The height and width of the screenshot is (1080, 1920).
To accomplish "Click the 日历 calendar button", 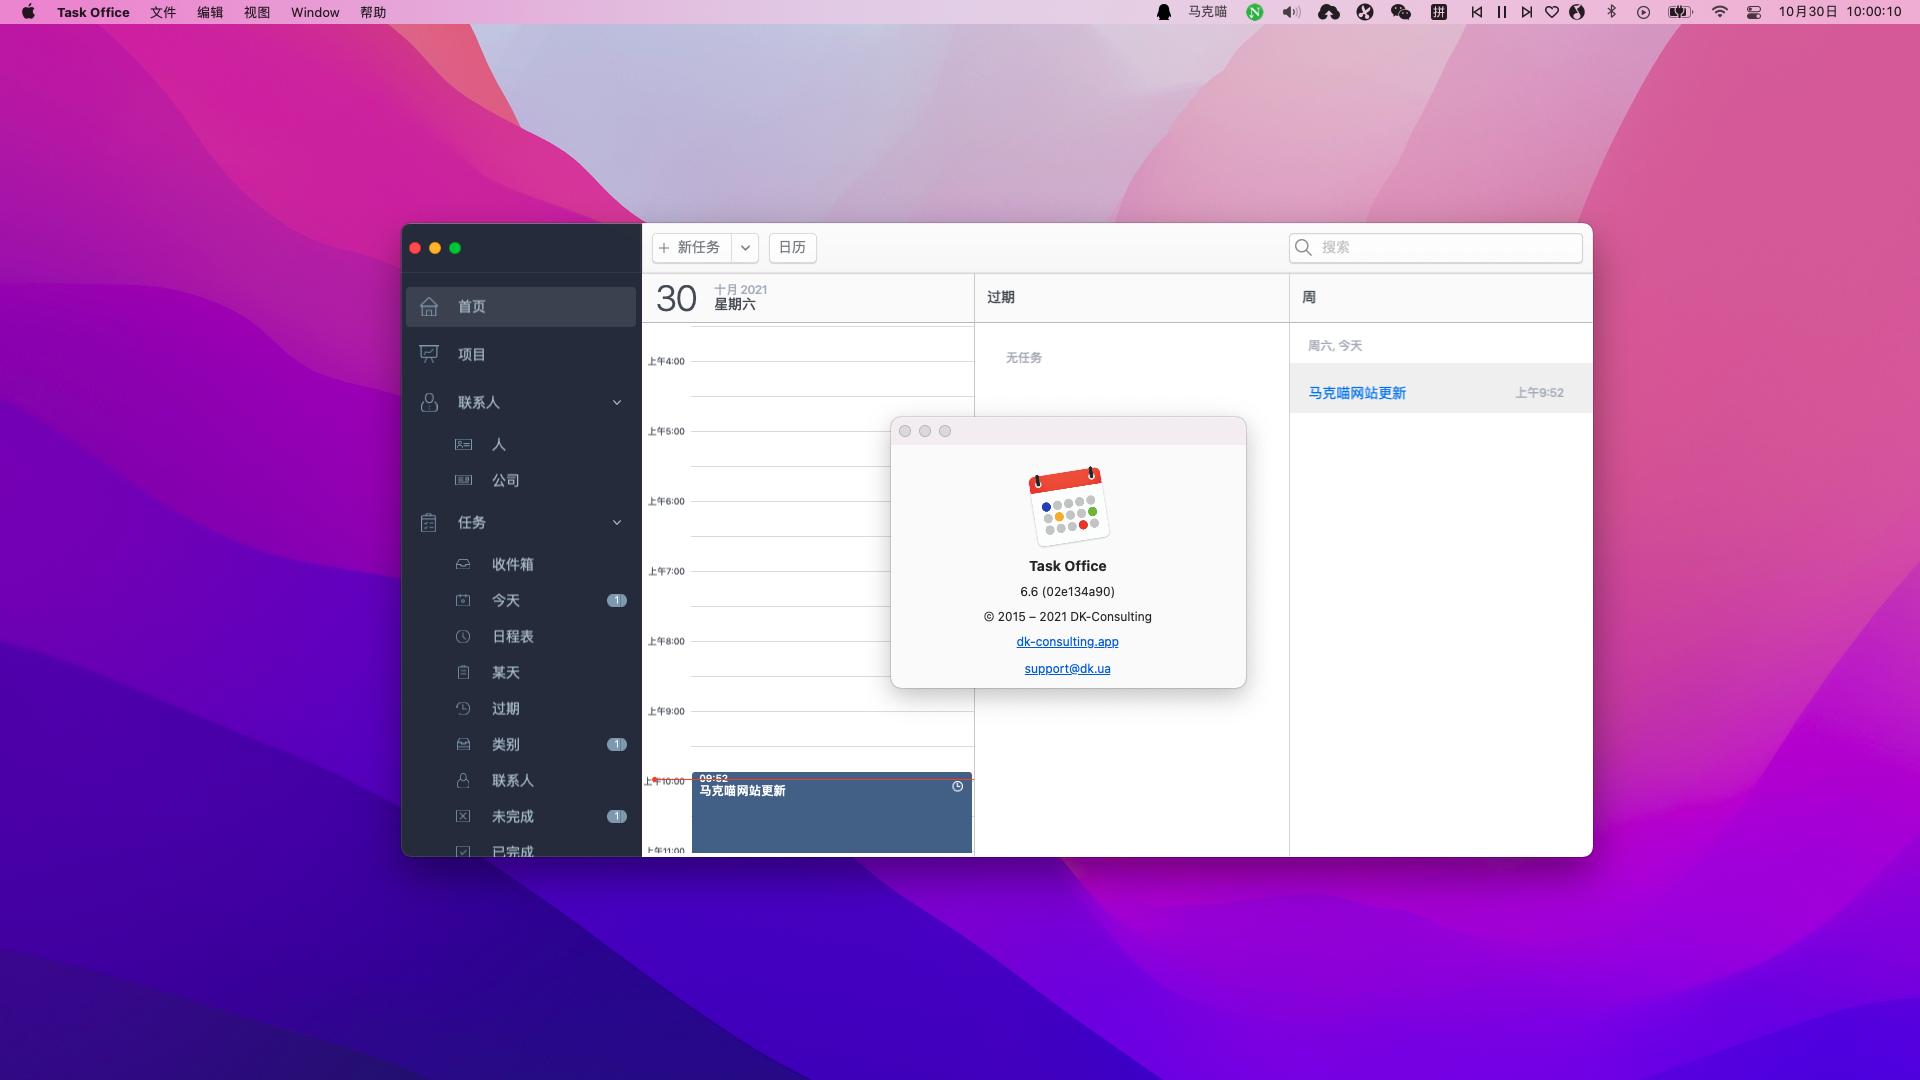I will tap(792, 248).
